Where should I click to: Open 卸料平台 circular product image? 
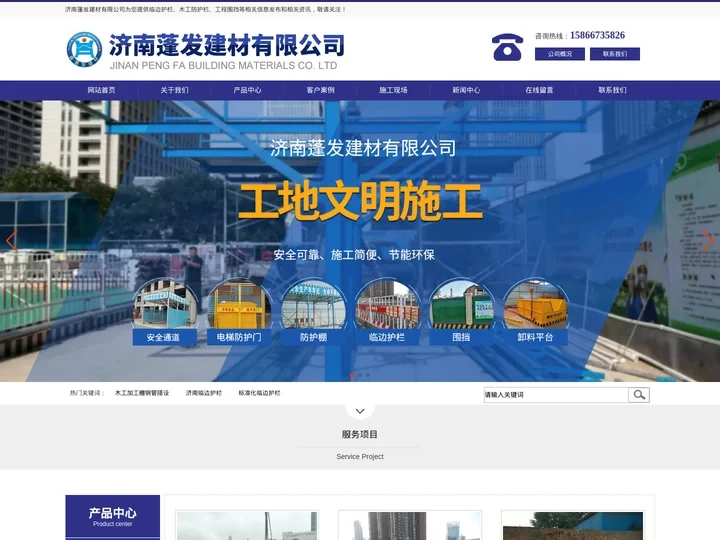535,304
